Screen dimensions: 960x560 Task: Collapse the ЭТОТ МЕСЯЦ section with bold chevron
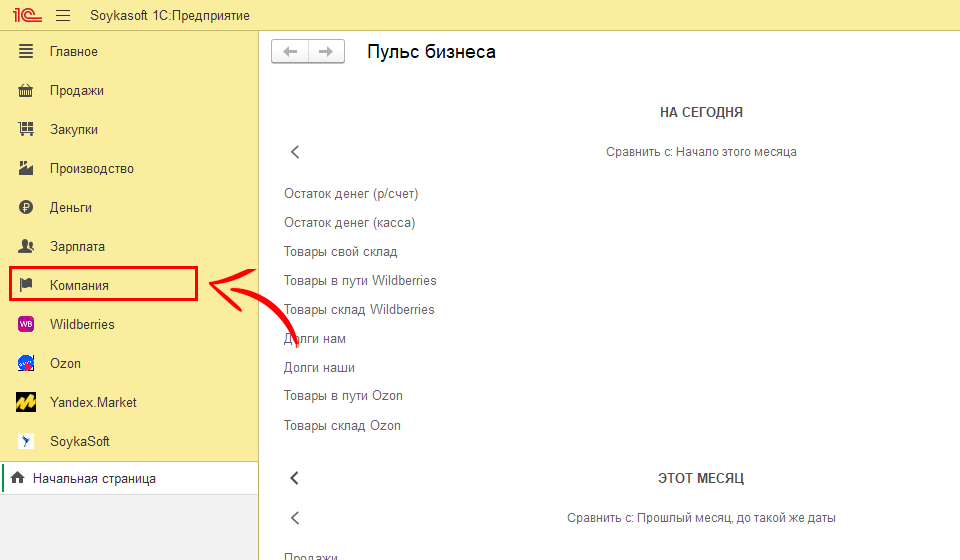[295, 478]
